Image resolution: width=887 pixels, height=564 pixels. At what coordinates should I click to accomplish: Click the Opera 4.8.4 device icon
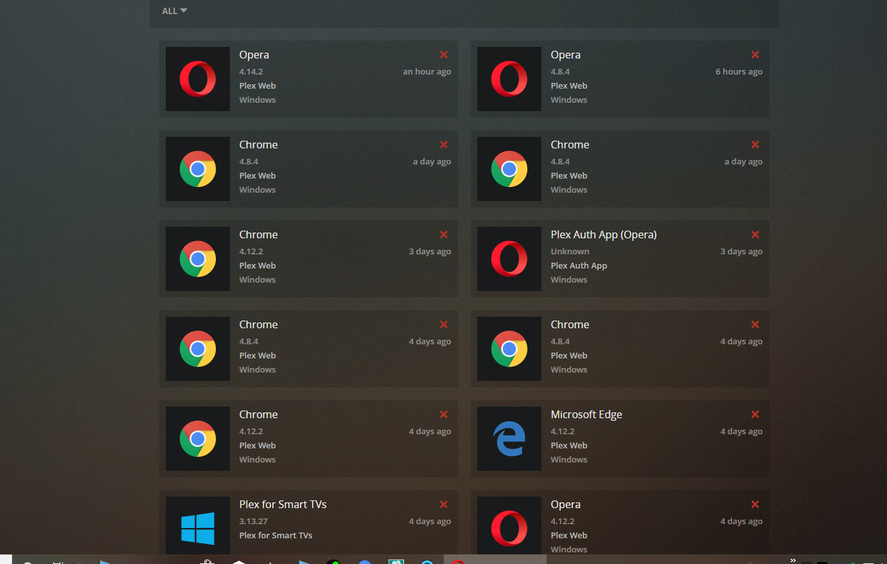point(509,79)
